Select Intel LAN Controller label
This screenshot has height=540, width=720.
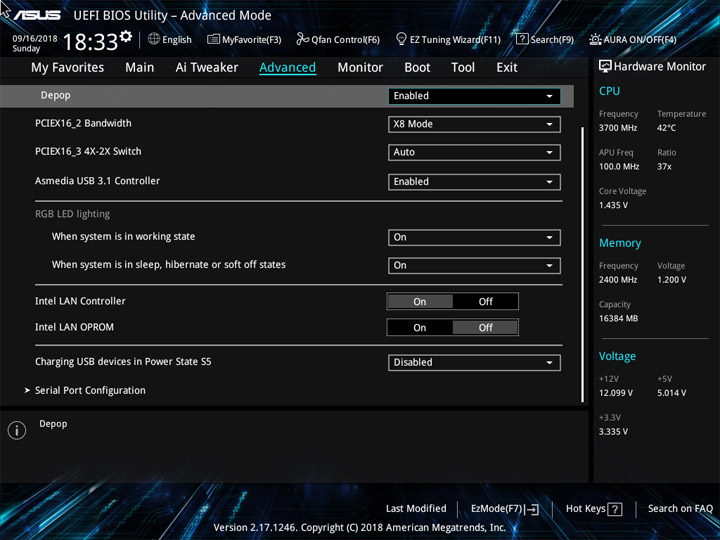[x=80, y=301]
